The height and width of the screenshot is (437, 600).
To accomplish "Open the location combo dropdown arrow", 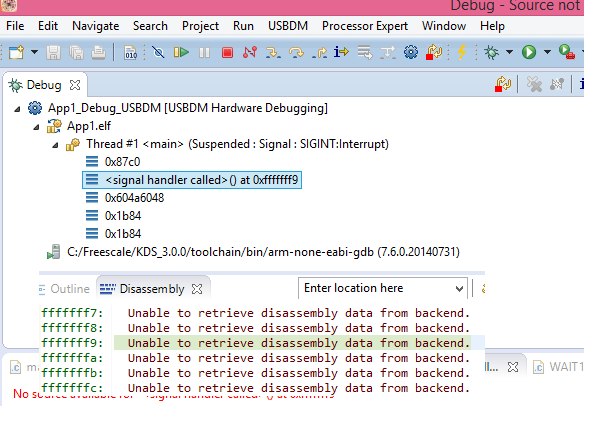I will (x=460, y=289).
